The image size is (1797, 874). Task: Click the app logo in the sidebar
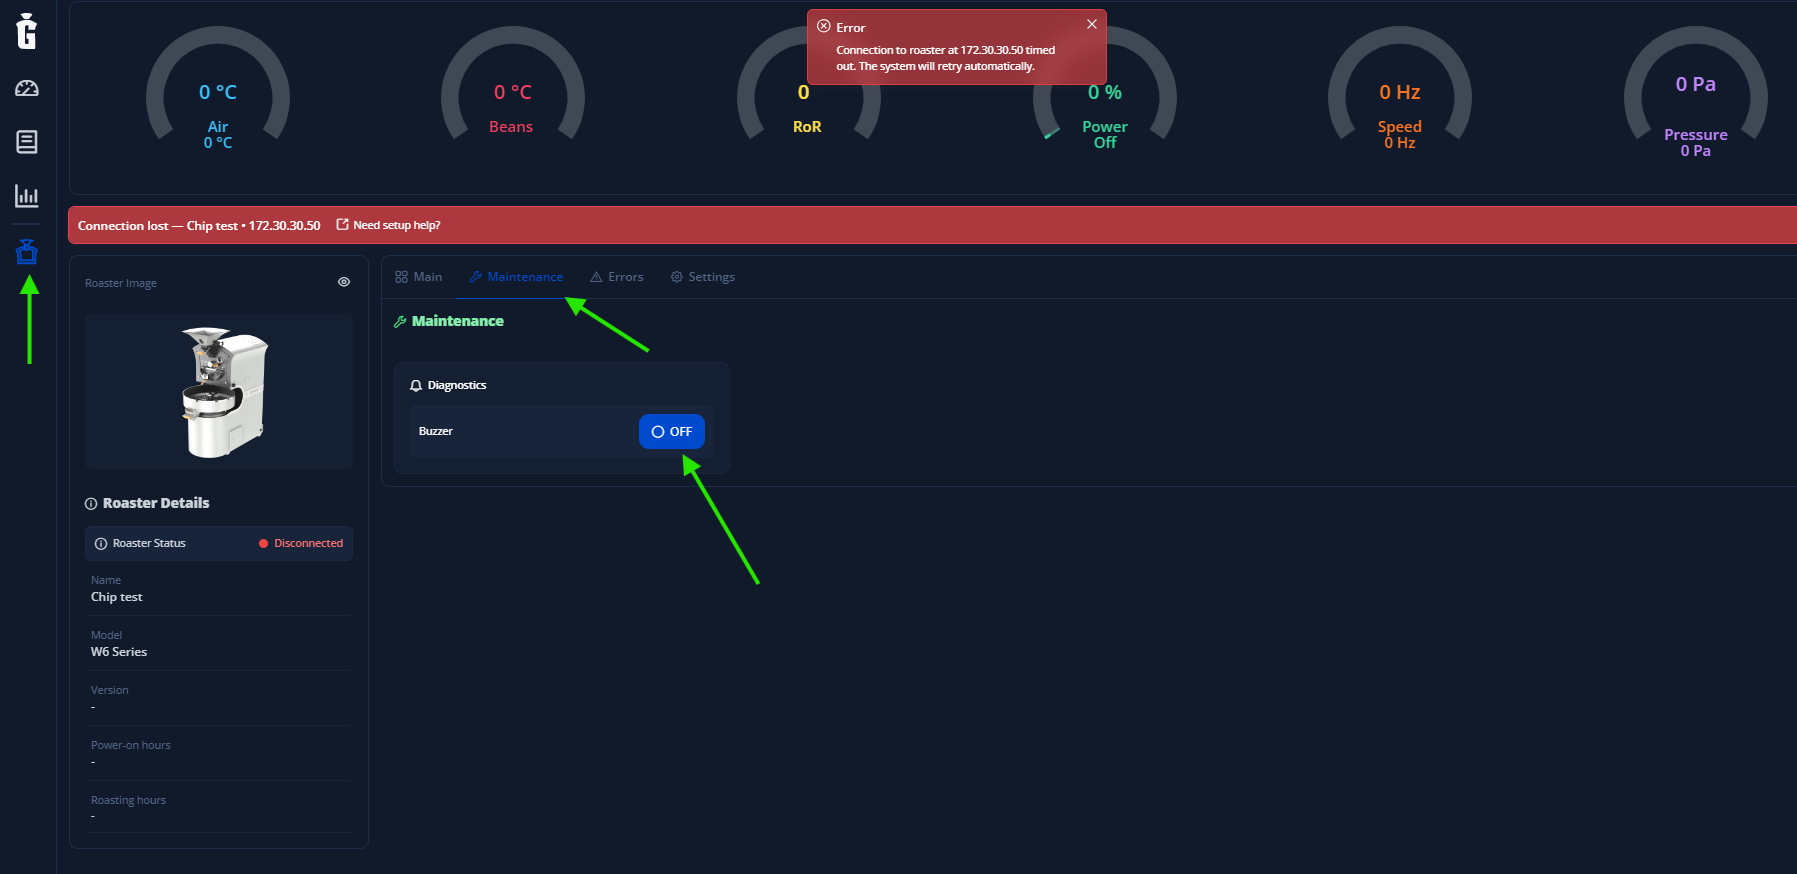click(27, 31)
